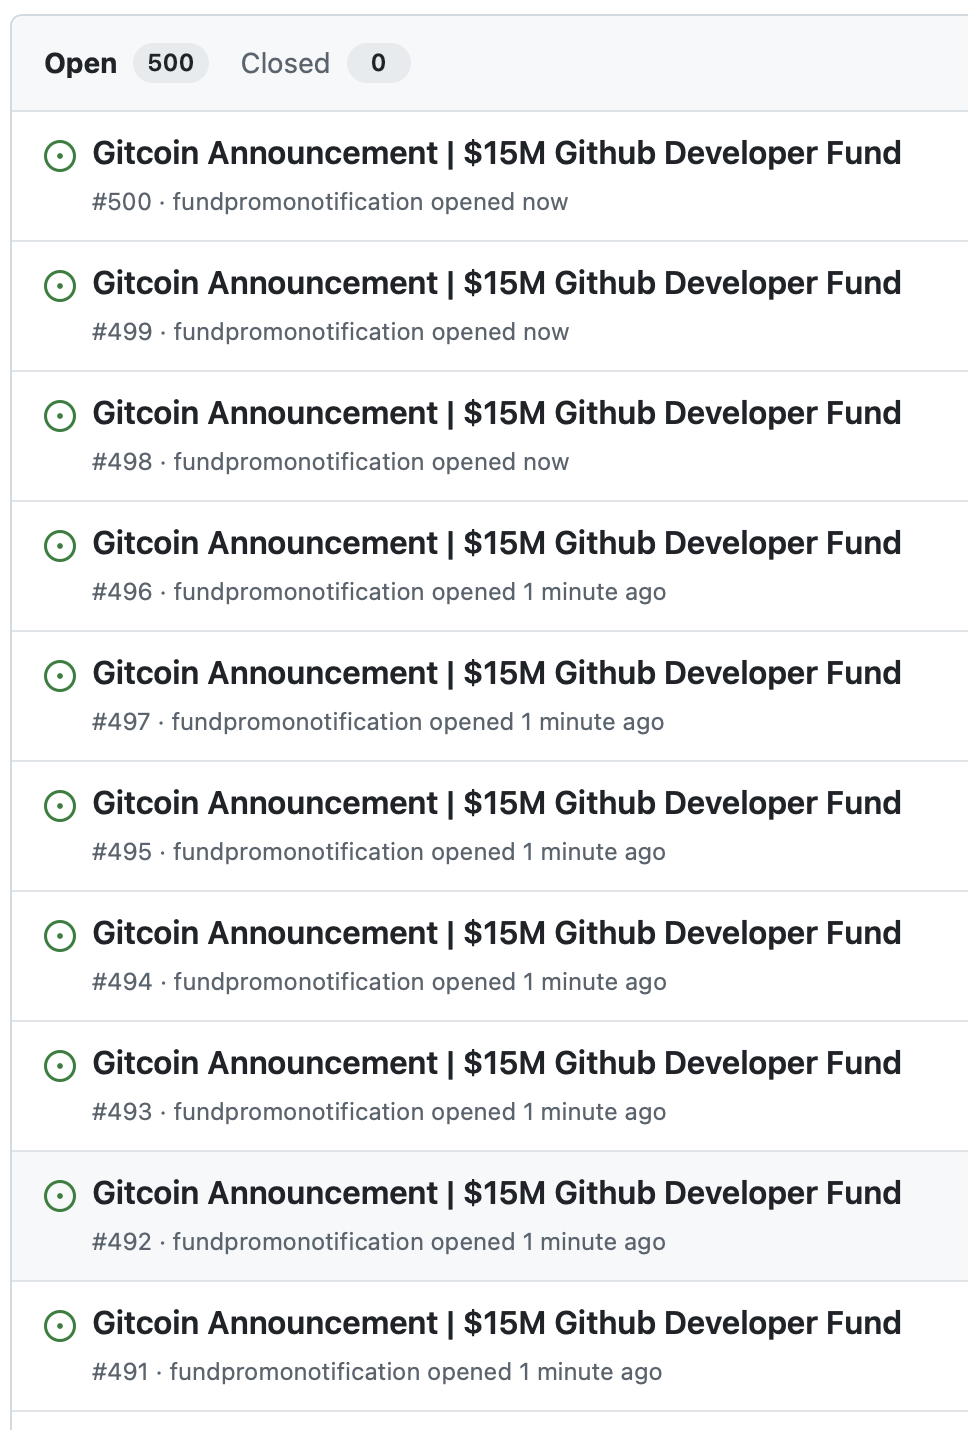The width and height of the screenshot is (968, 1430).
Task: Open the Gitcoin Announcement issue numbered #498
Action: [496, 413]
